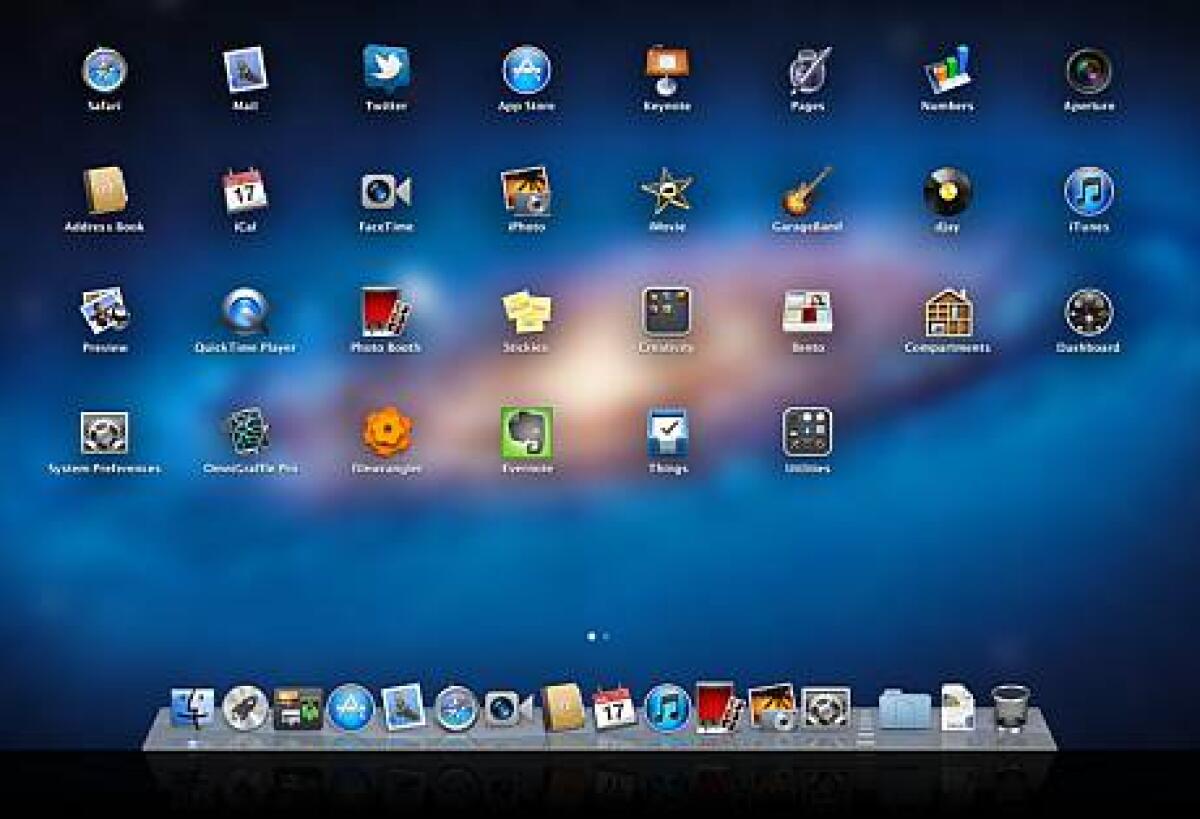Launch iTunes from the Launchpad grid
The image size is (1200, 819).
point(1089,191)
